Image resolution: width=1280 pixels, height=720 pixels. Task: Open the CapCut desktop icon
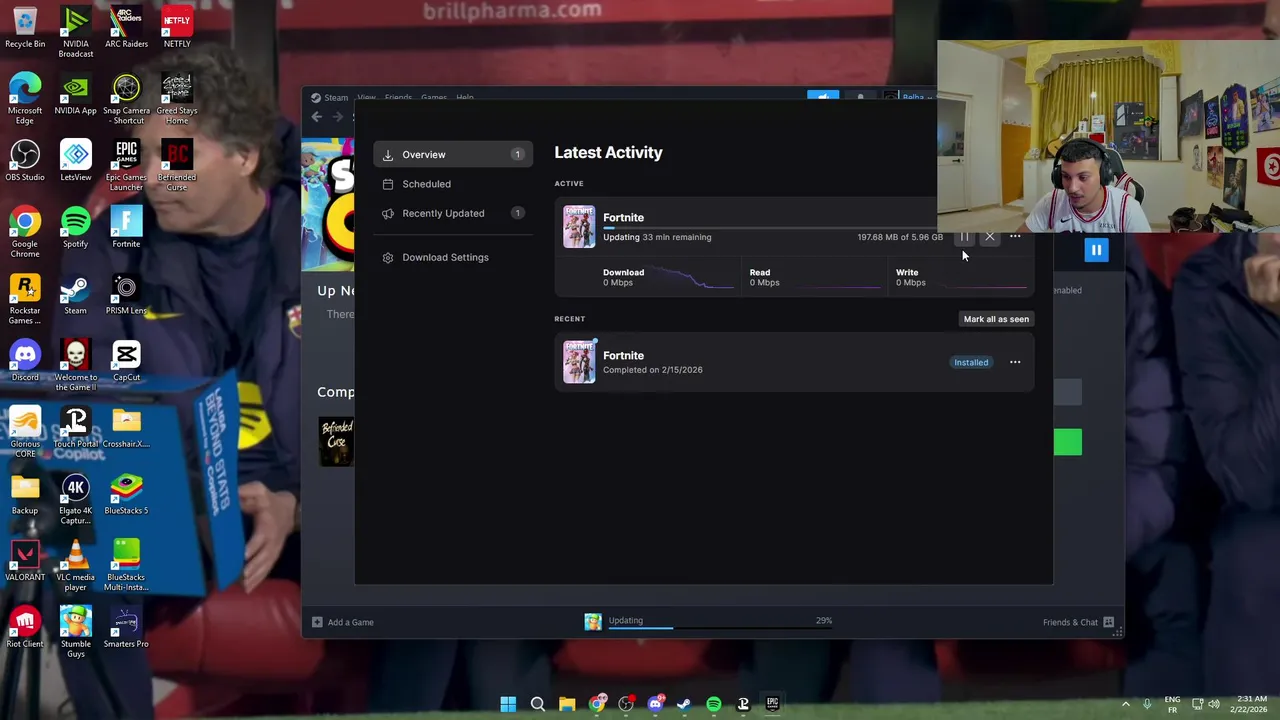[x=126, y=361]
